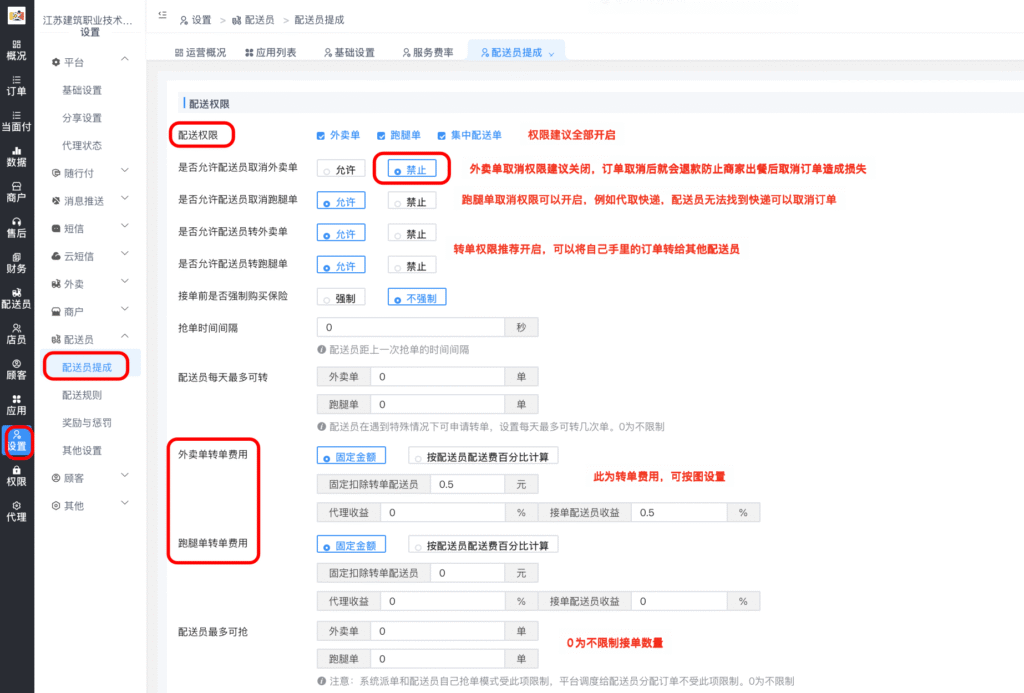Click 禁止 for canceling takeout orders
Screen dimensions: 1024x693
coord(411,168)
